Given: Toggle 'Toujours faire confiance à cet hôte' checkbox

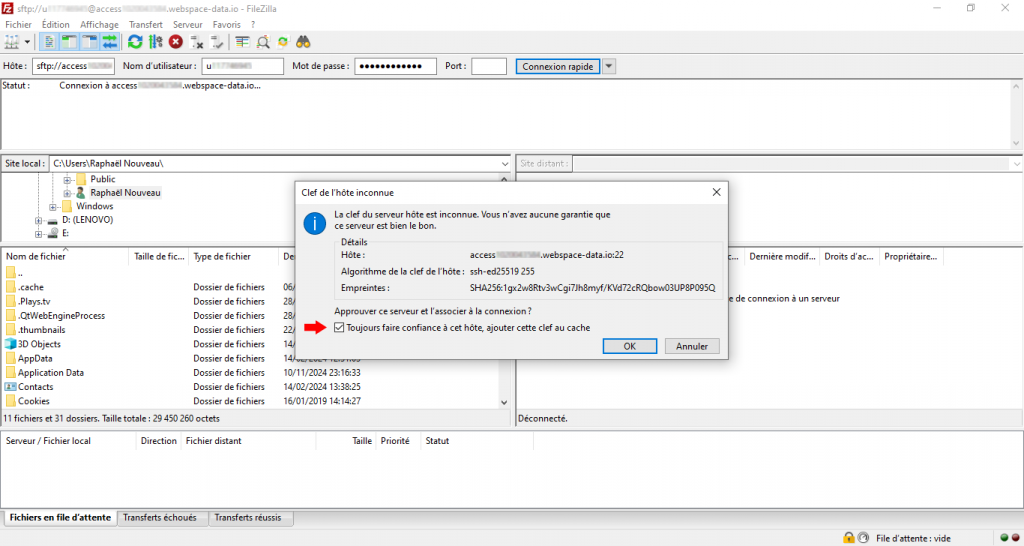Looking at the screenshot, I should (x=340, y=327).
